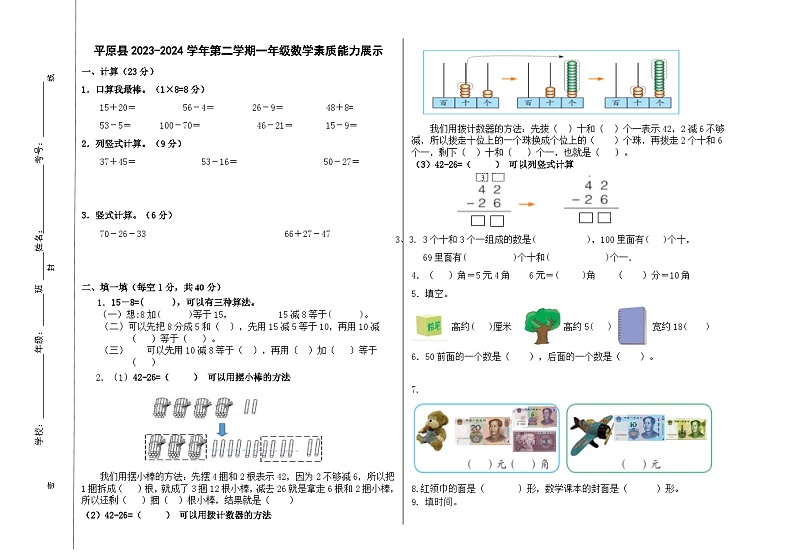
Task: Click the expression 66+27-47
Action: pyautogui.click(x=307, y=233)
